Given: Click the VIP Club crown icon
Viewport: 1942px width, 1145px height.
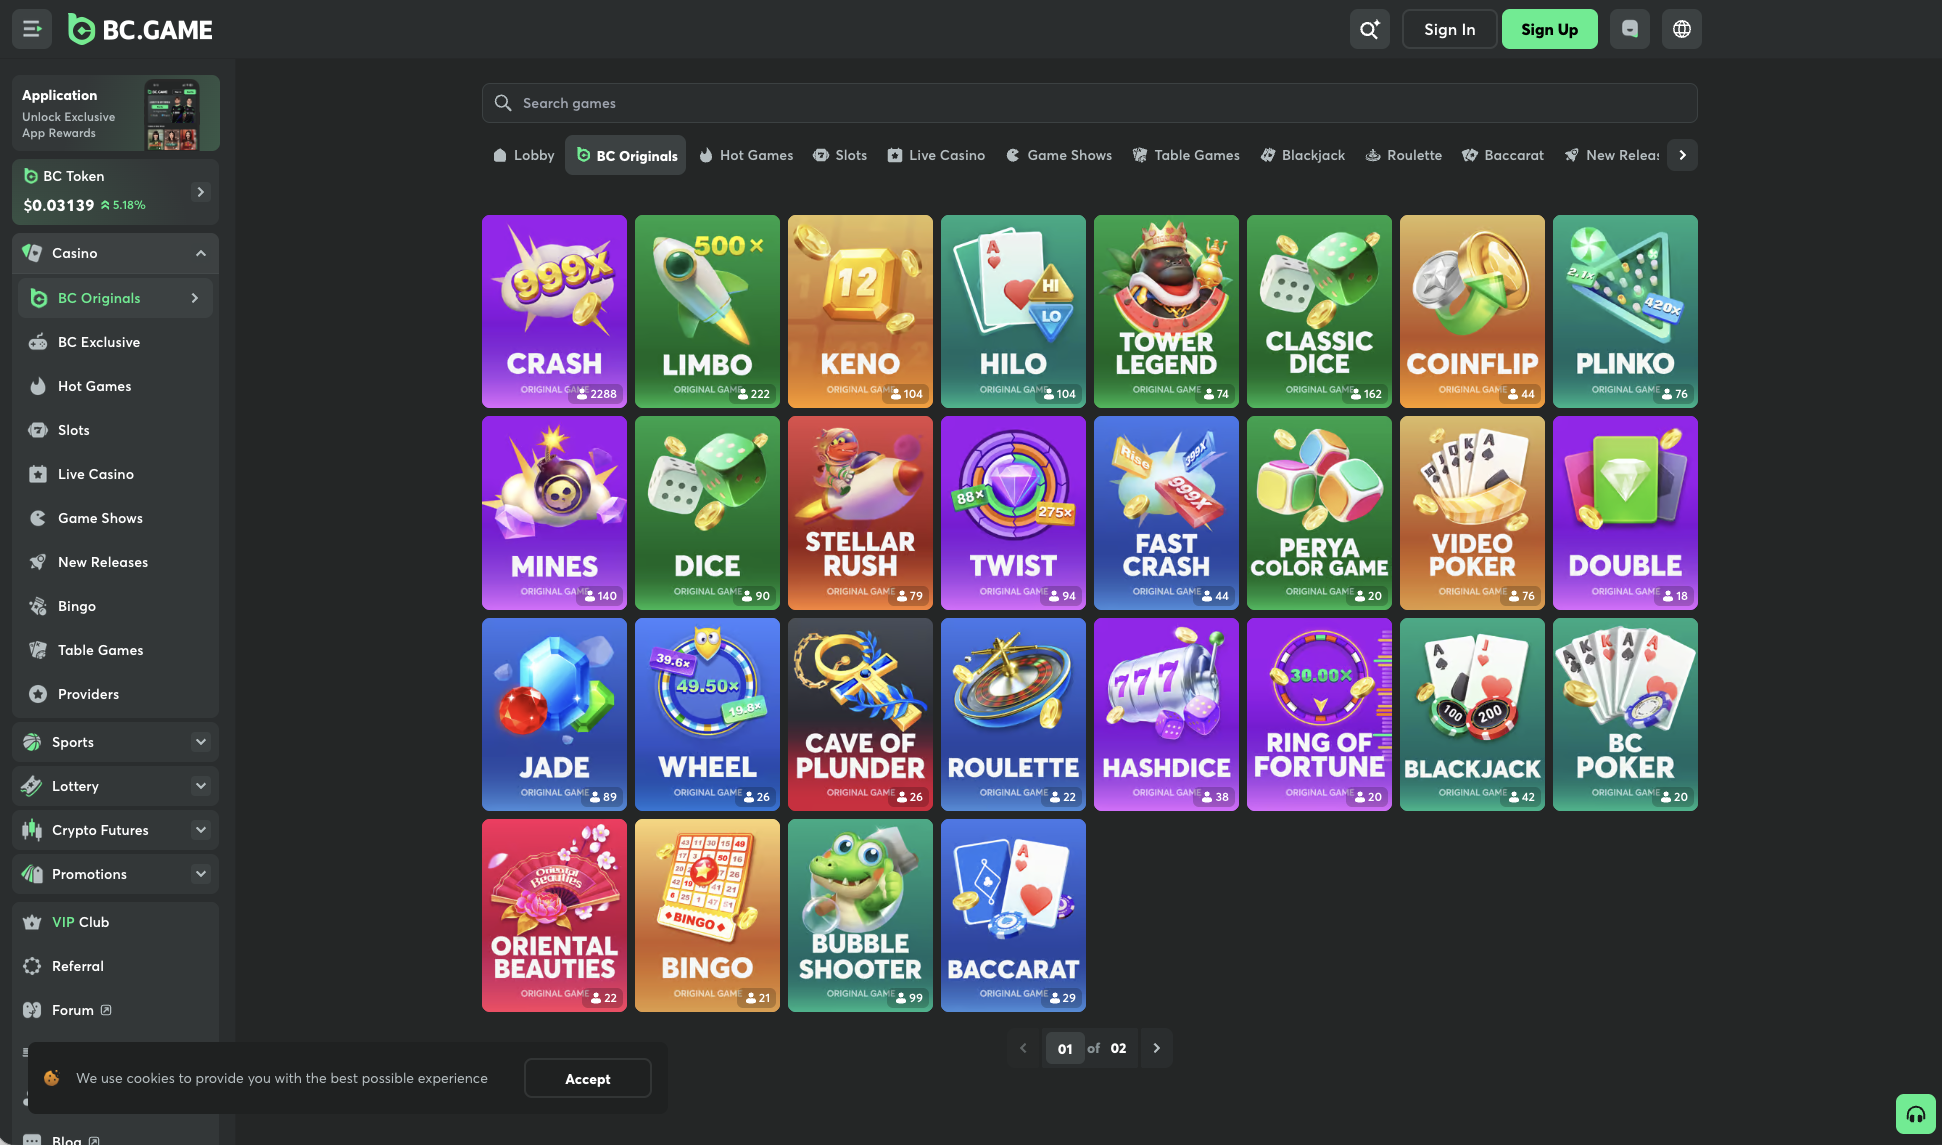Looking at the screenshot, I should tap(32, 922).
